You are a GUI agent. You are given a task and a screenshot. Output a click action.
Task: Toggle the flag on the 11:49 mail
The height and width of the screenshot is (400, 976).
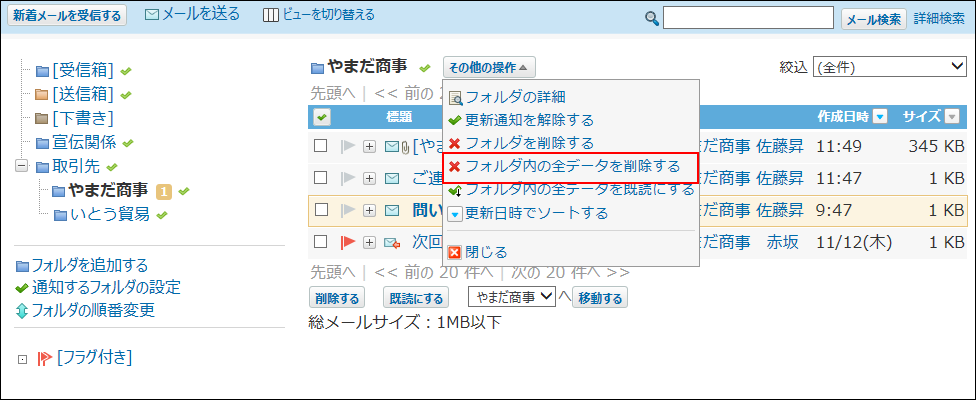pos(347,147)
